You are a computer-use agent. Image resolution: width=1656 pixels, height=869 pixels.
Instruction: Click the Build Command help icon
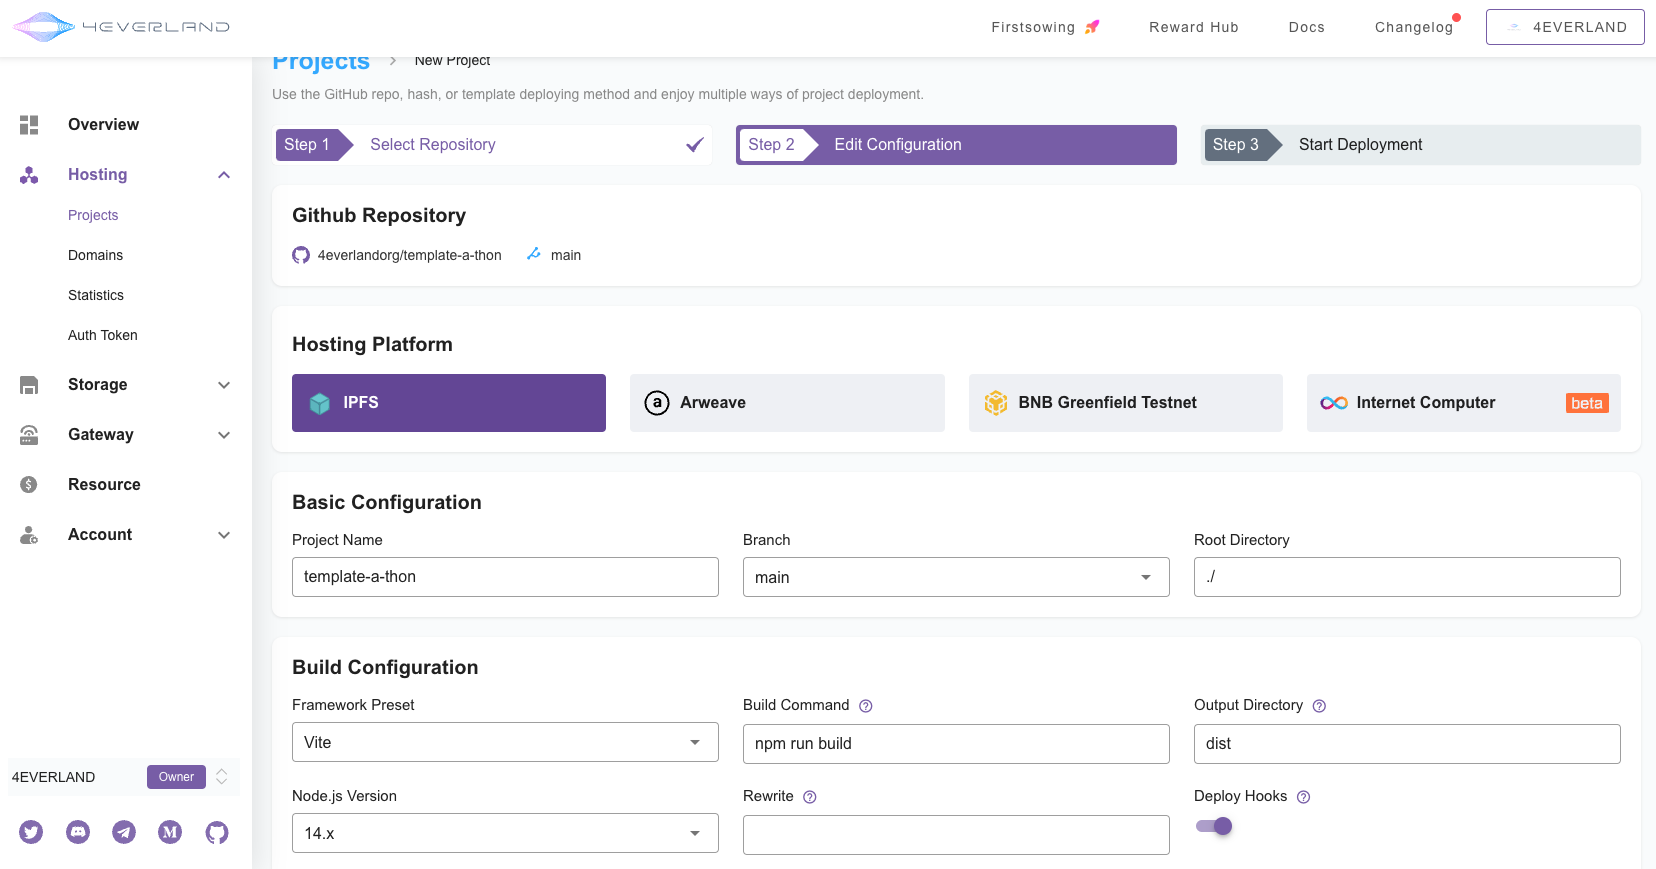pos(866,706)
